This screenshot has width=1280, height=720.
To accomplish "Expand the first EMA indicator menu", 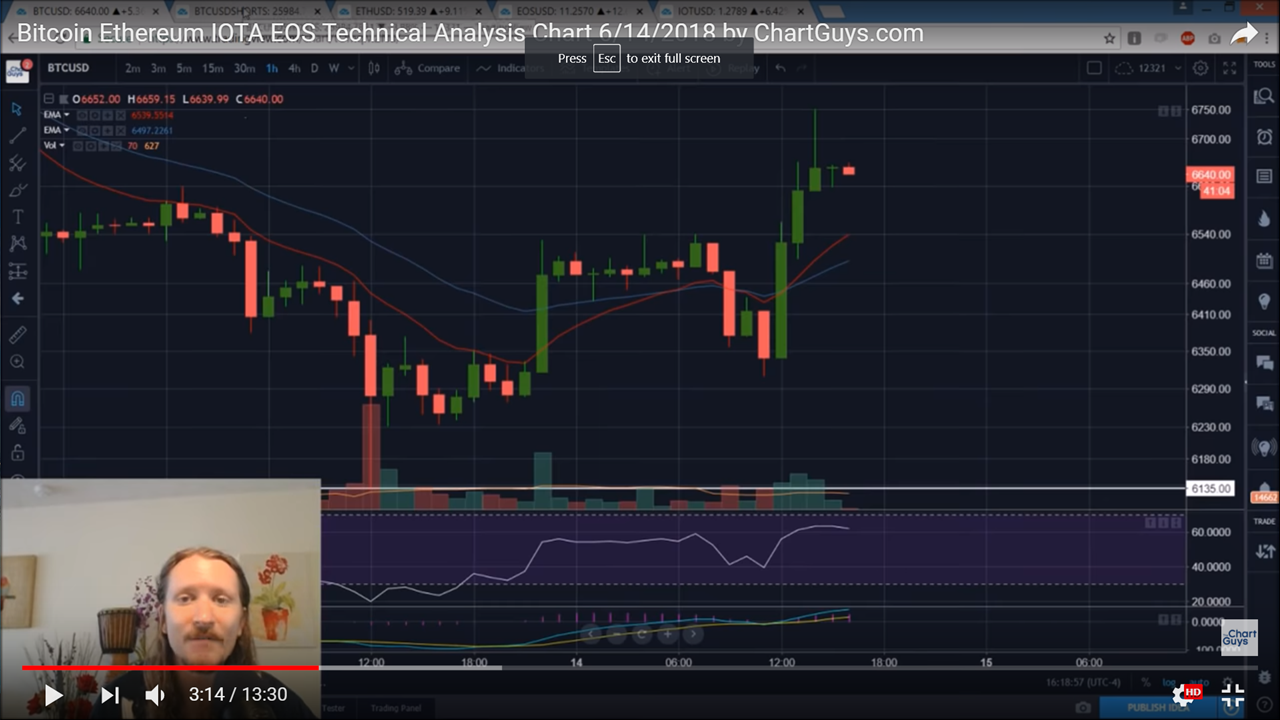I will [x=67, y=115].
